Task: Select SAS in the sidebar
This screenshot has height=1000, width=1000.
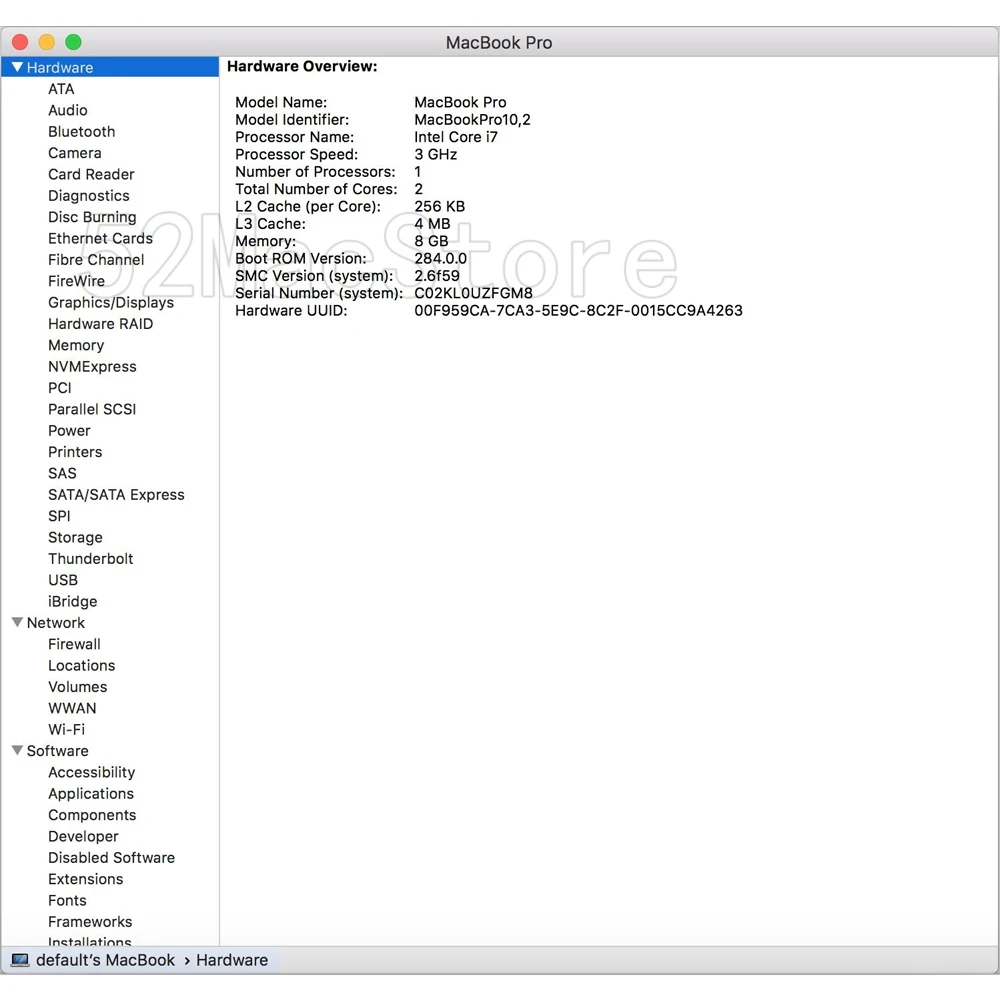Action: 62,473
